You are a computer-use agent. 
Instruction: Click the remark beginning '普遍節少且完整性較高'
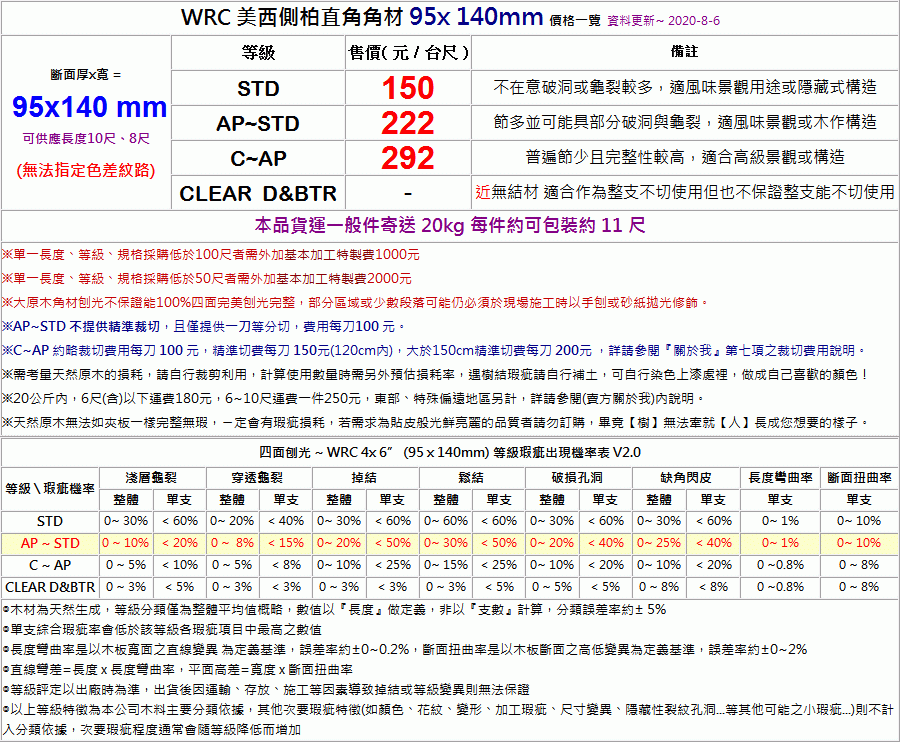pyautogui.click(x=685, y=157)
